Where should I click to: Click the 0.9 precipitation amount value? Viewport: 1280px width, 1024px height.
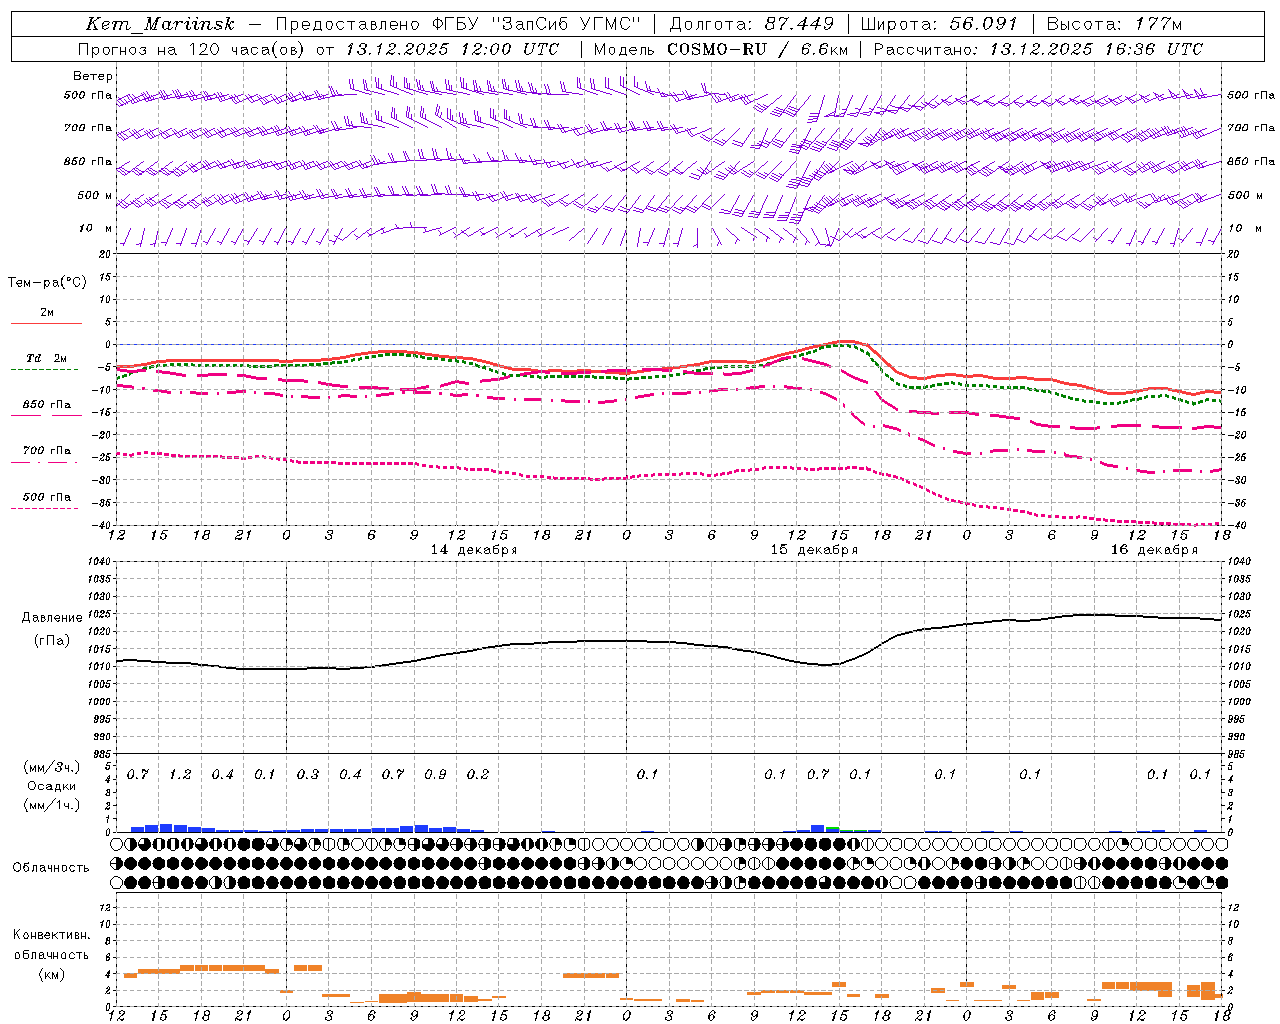(435, 774)
